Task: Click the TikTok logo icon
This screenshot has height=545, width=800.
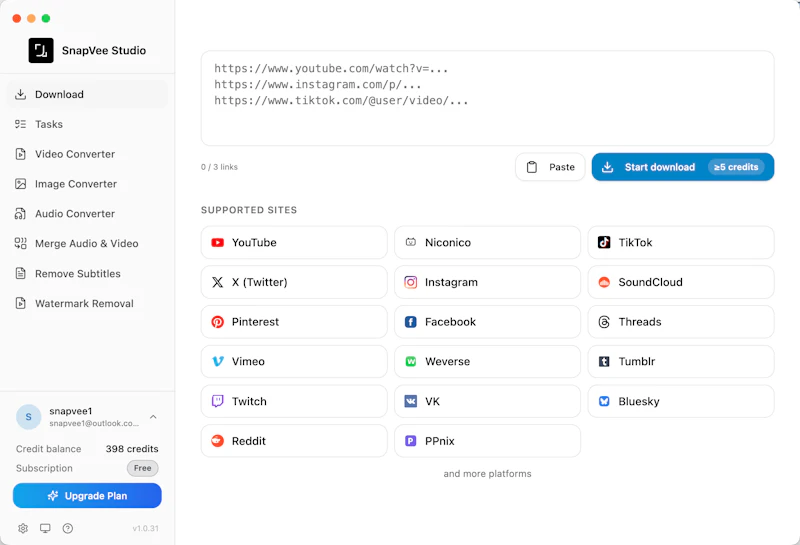Action: pos(604,242)
